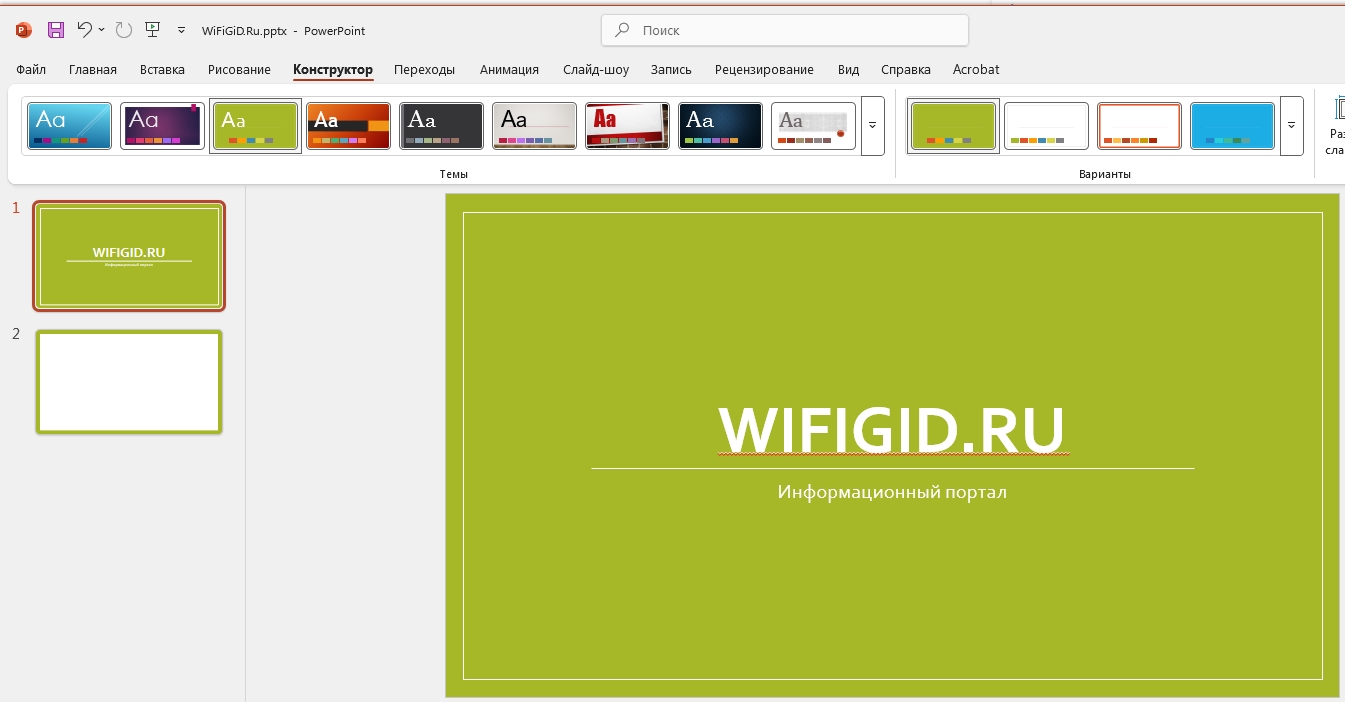1345x702 pixels.
Task: Select the blank slide 2 thumbnail
Action: click(x=129, y=382)
